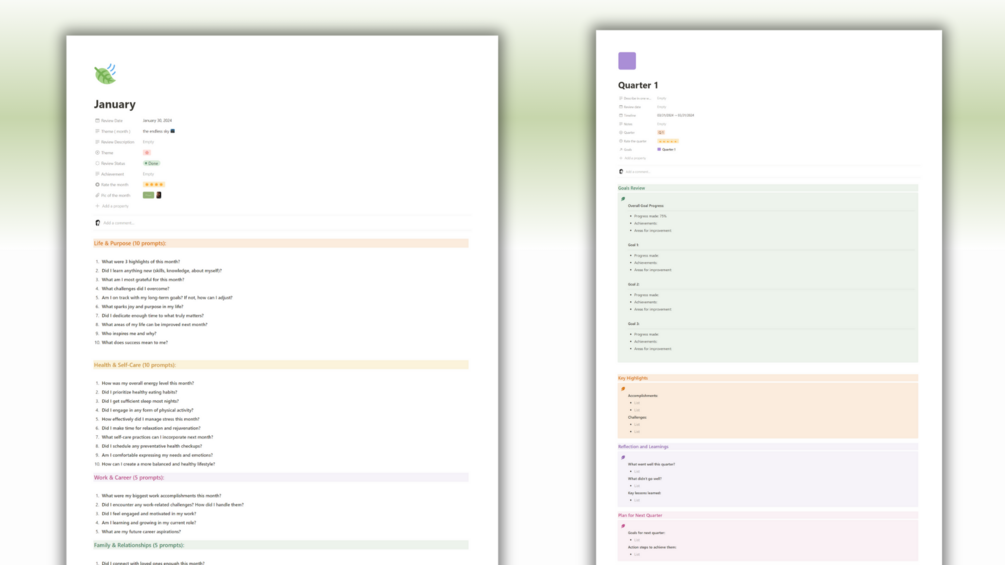Screen dimensions: 1005x565
Task: Click 'What are my future career aspirations?' prompt
Action: 141,532
